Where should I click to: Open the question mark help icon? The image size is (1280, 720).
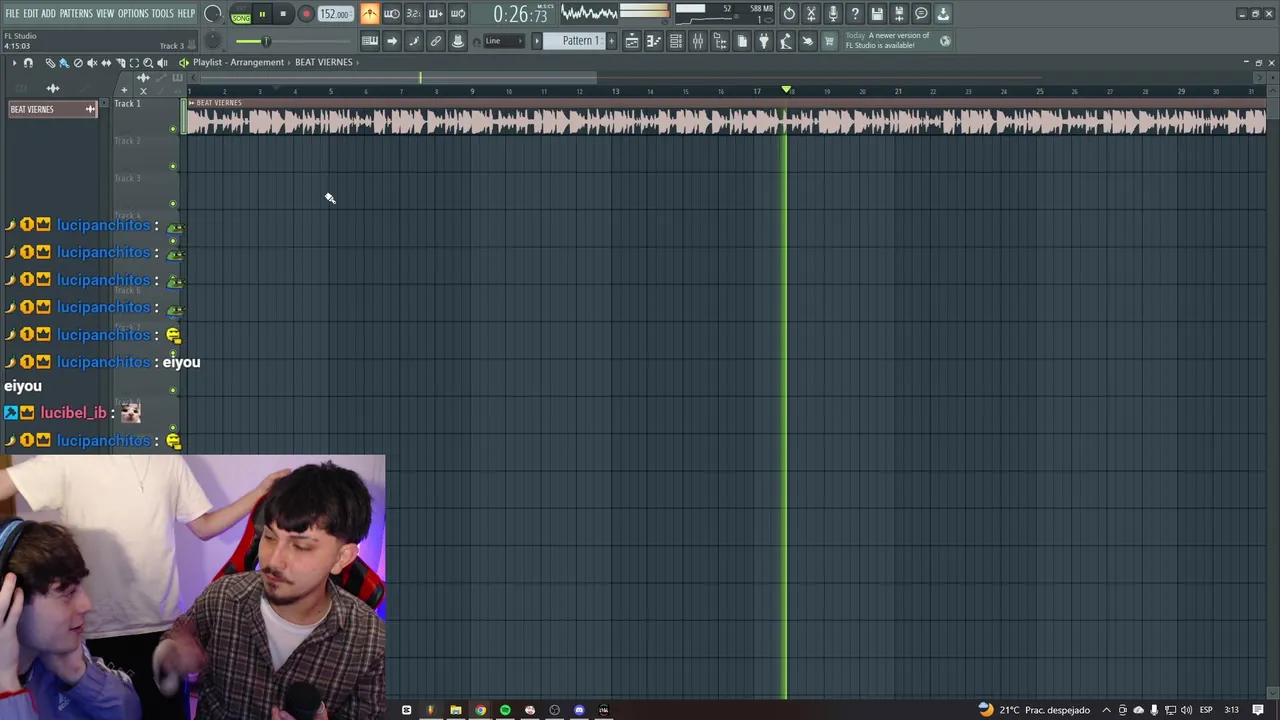point(855,14)
